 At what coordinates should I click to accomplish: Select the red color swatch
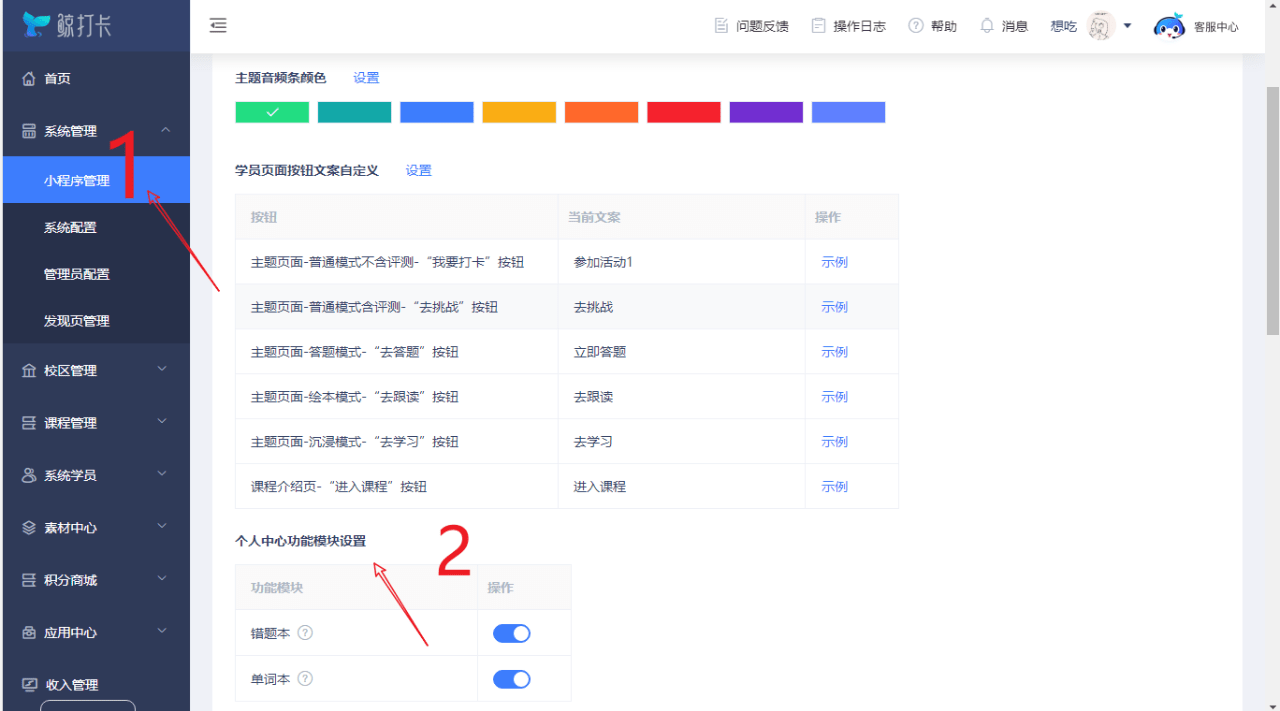[x=684, y=112]
